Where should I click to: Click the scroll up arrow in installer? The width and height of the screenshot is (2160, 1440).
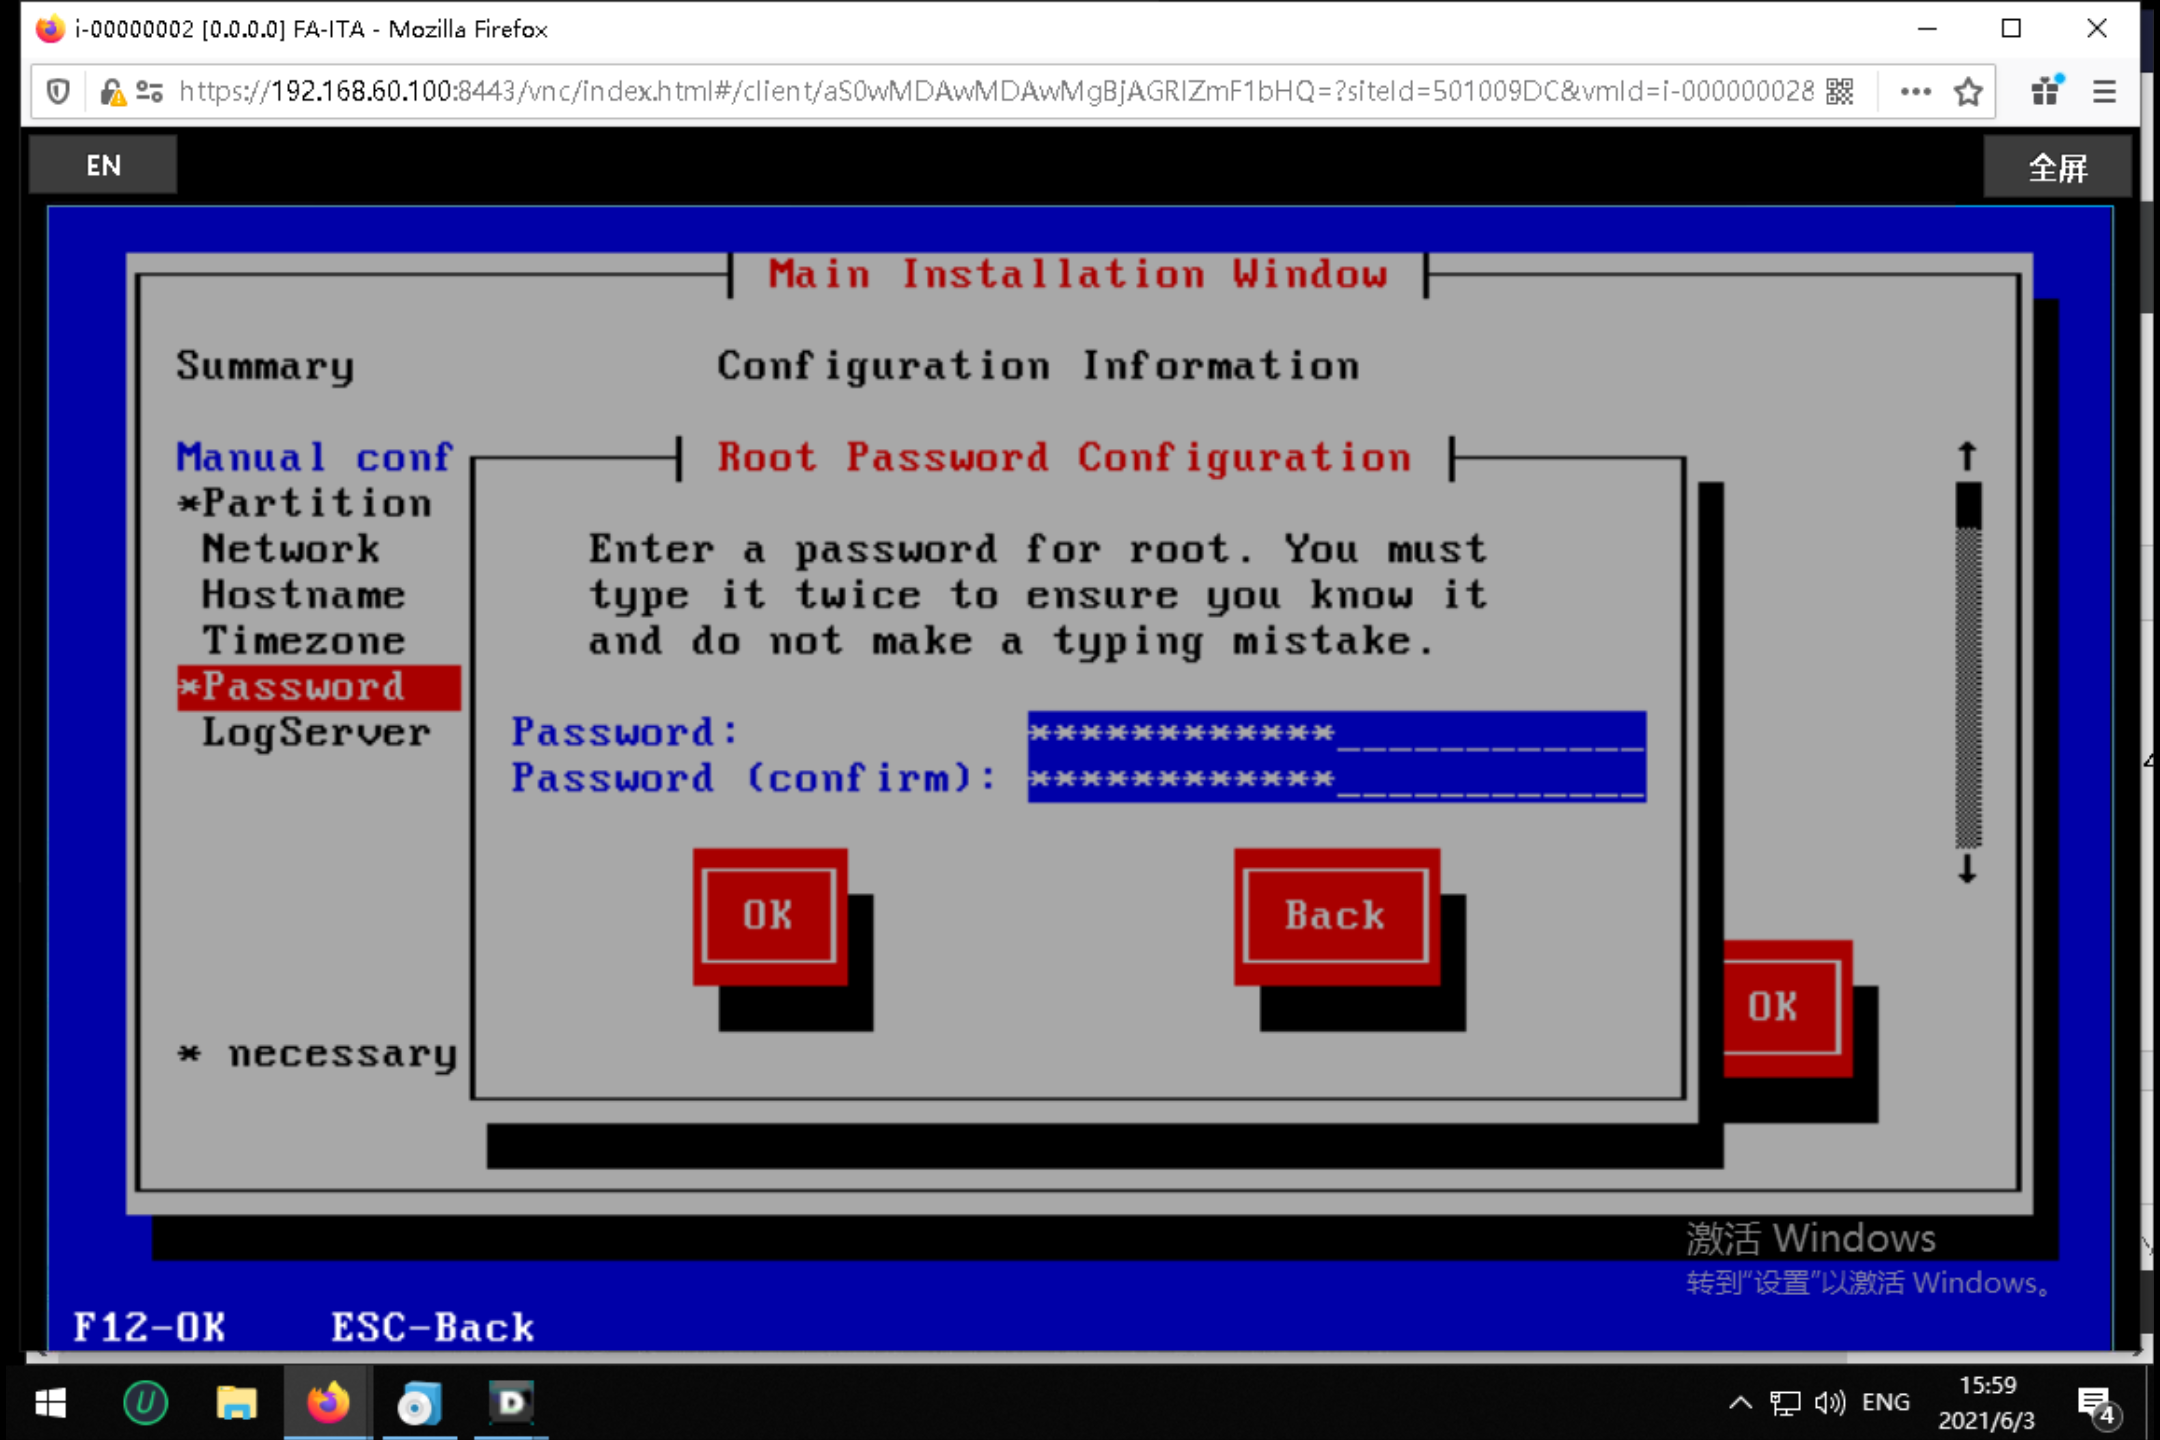(x=1967, y=456)
